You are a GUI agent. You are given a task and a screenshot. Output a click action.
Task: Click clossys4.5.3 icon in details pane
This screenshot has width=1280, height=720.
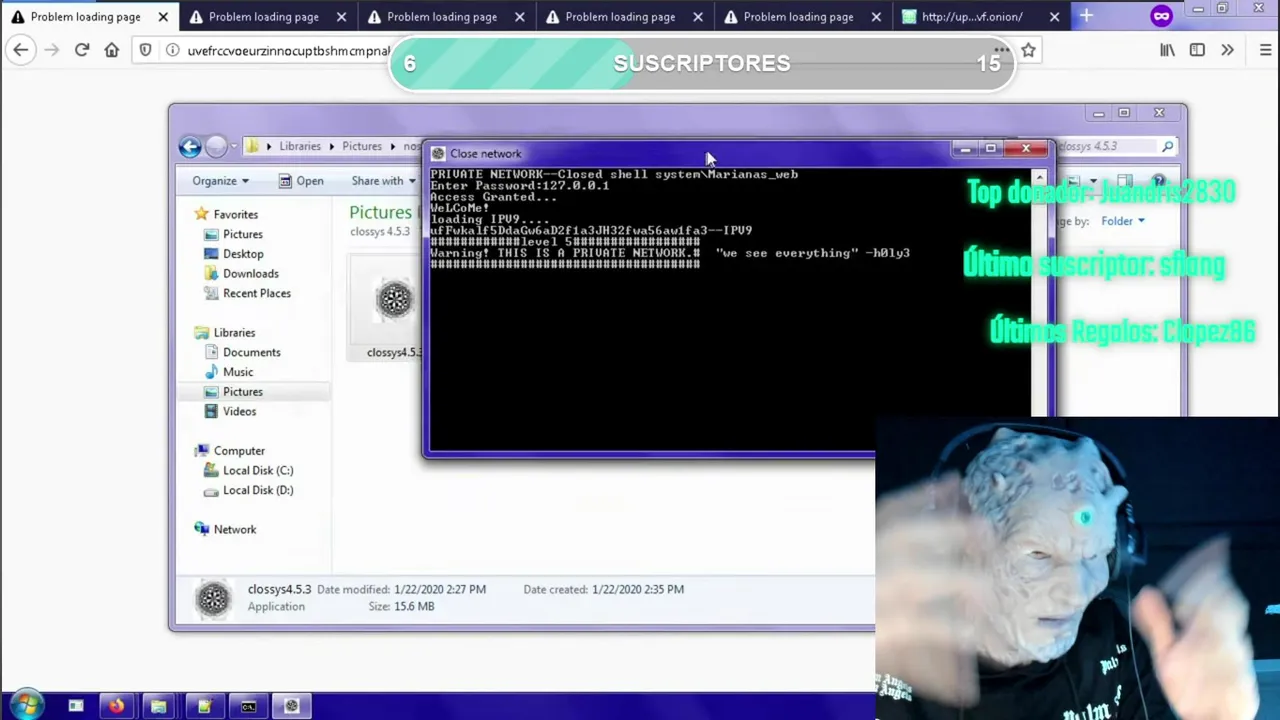[x=213, y=598]
